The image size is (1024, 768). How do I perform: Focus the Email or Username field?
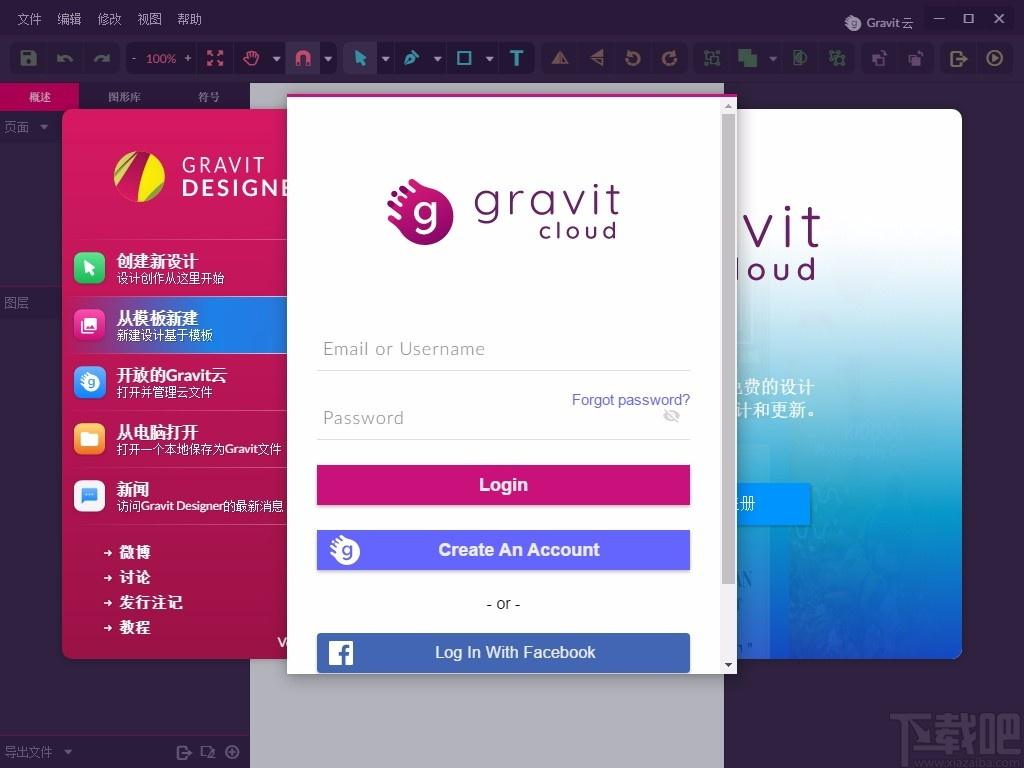click(x=503, y=349)
